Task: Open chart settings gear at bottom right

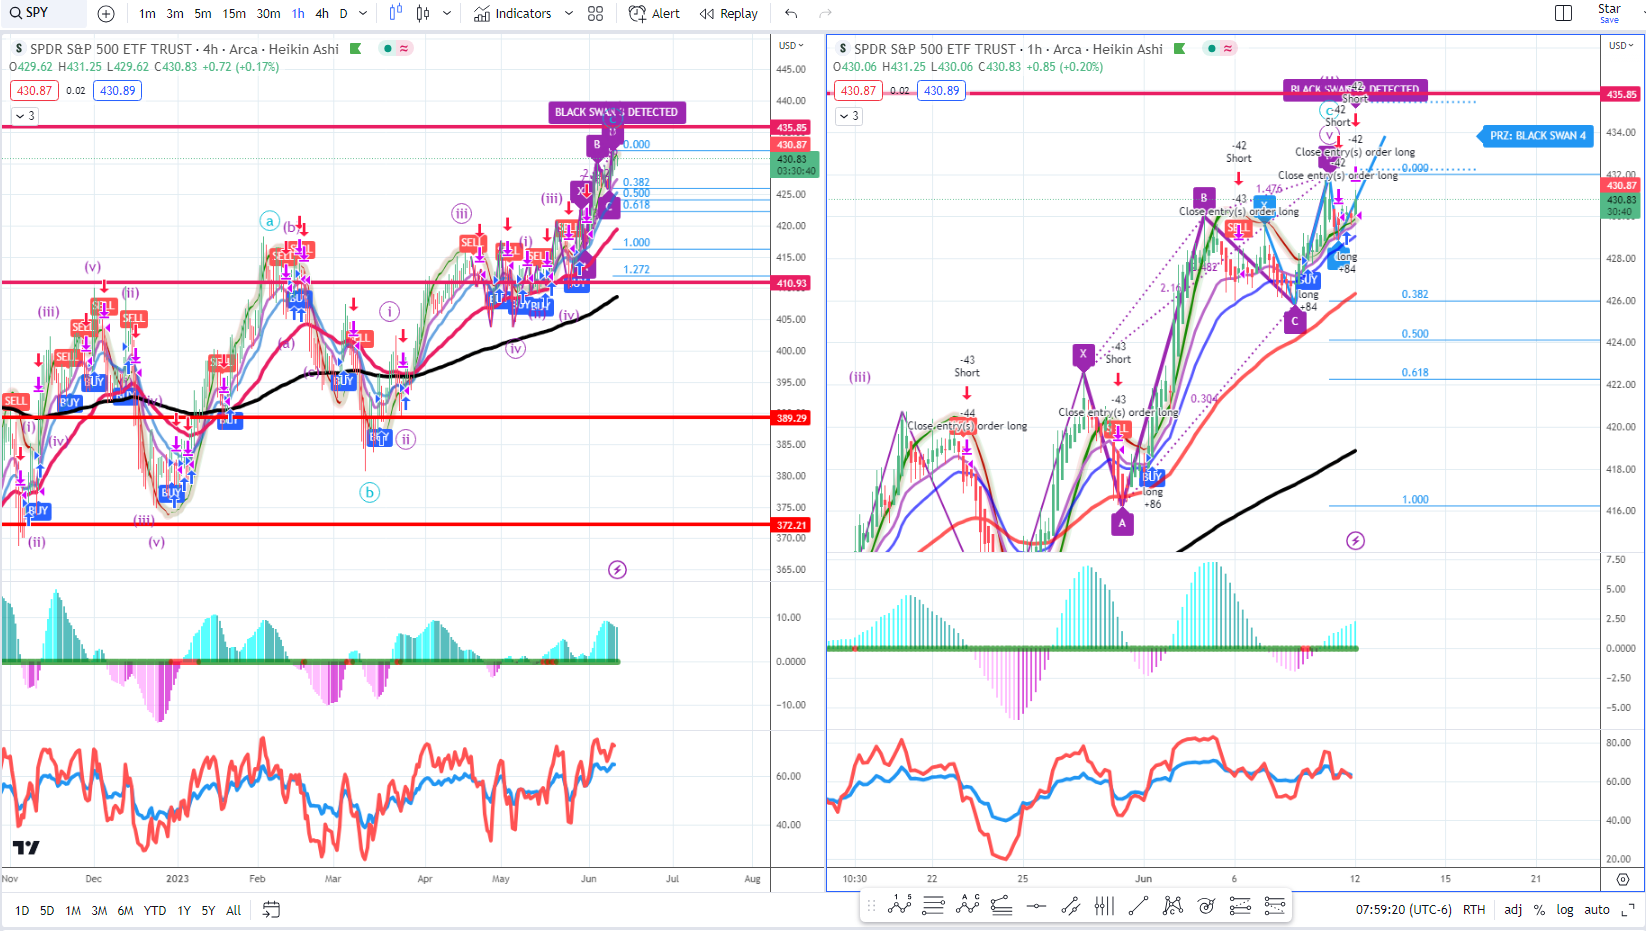Action: 1623,879
